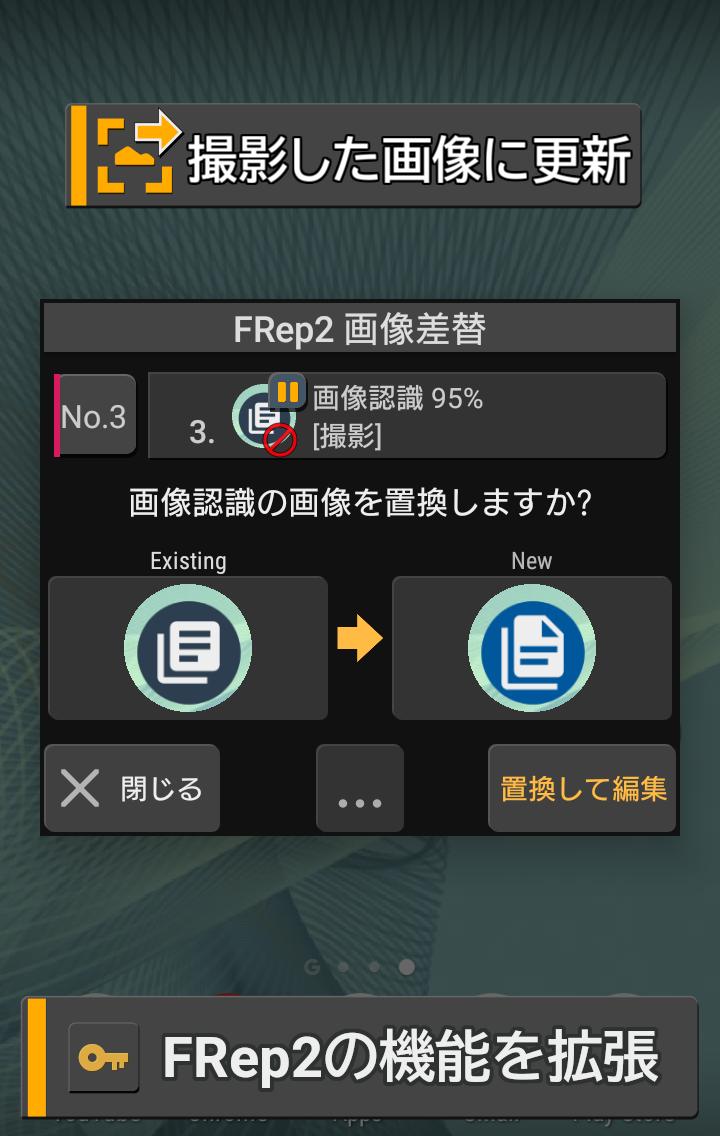Click the 撮影した画像に更新 banner
The image size is (720, 1136).
coord(354,156)
